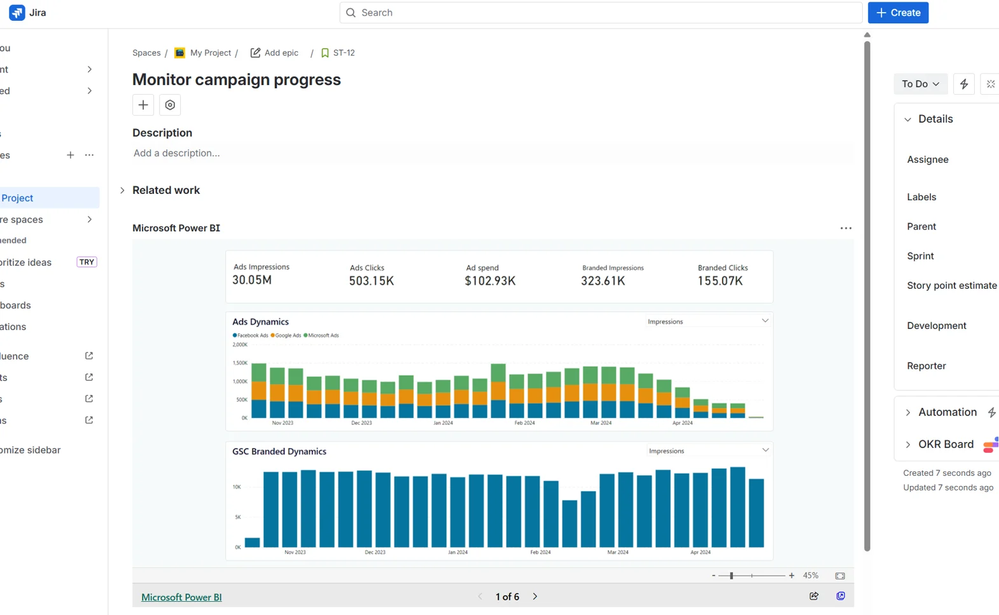
Task: Click the Power BI fit-to-page icon beside 45%
Action: [840, 575]
